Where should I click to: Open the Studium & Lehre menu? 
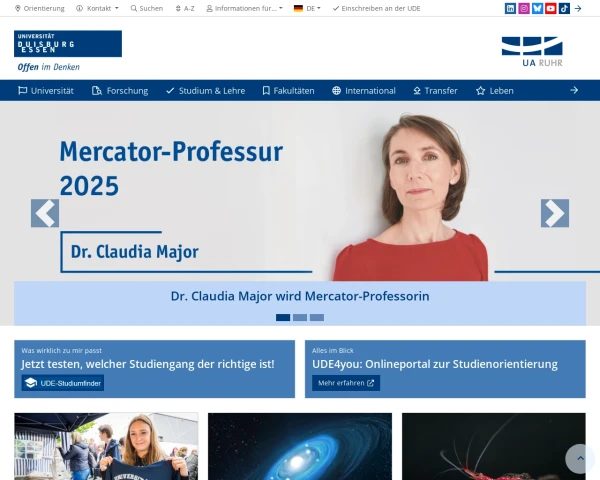205,91
